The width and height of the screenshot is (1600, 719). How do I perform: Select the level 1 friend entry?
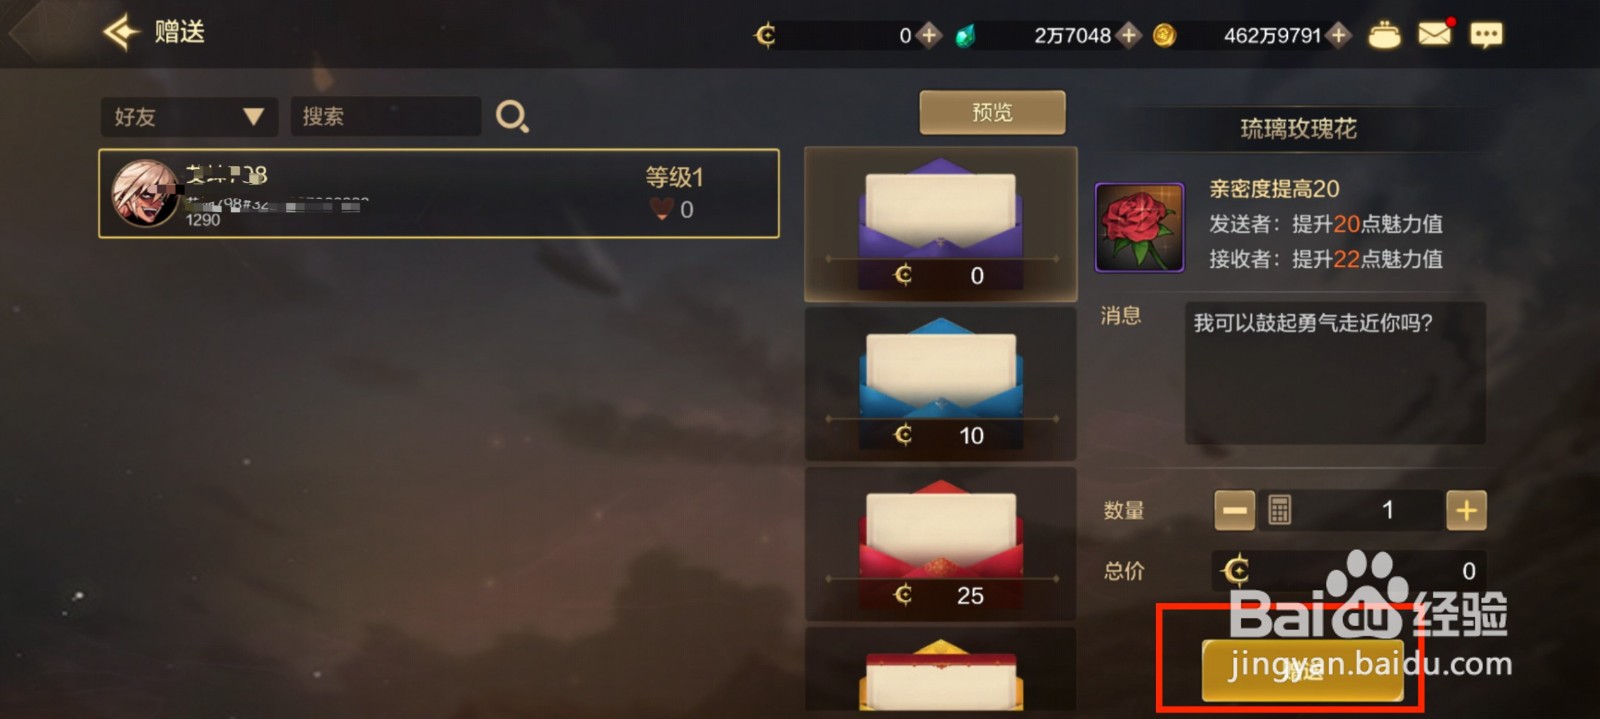(439, 194)
